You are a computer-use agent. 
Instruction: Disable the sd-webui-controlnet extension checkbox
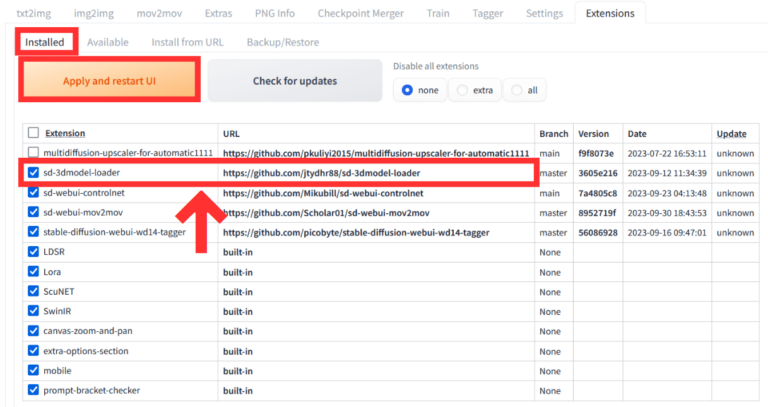click(x=34, y=192)
